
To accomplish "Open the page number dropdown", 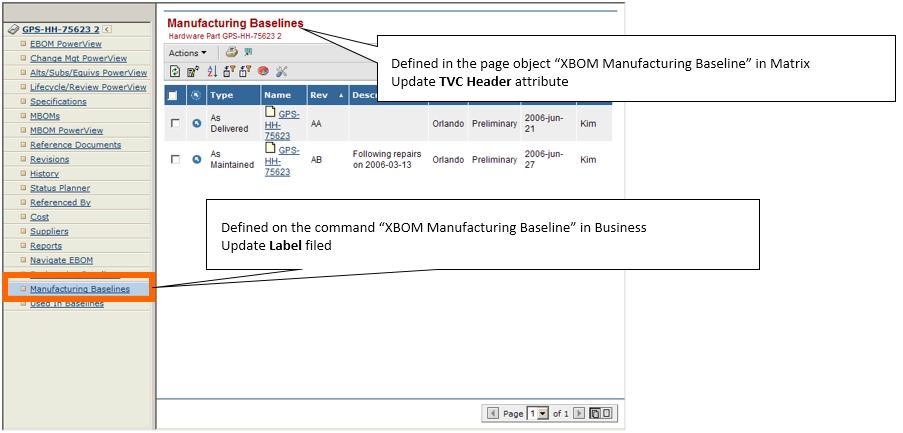I will (x=544, y=413).
